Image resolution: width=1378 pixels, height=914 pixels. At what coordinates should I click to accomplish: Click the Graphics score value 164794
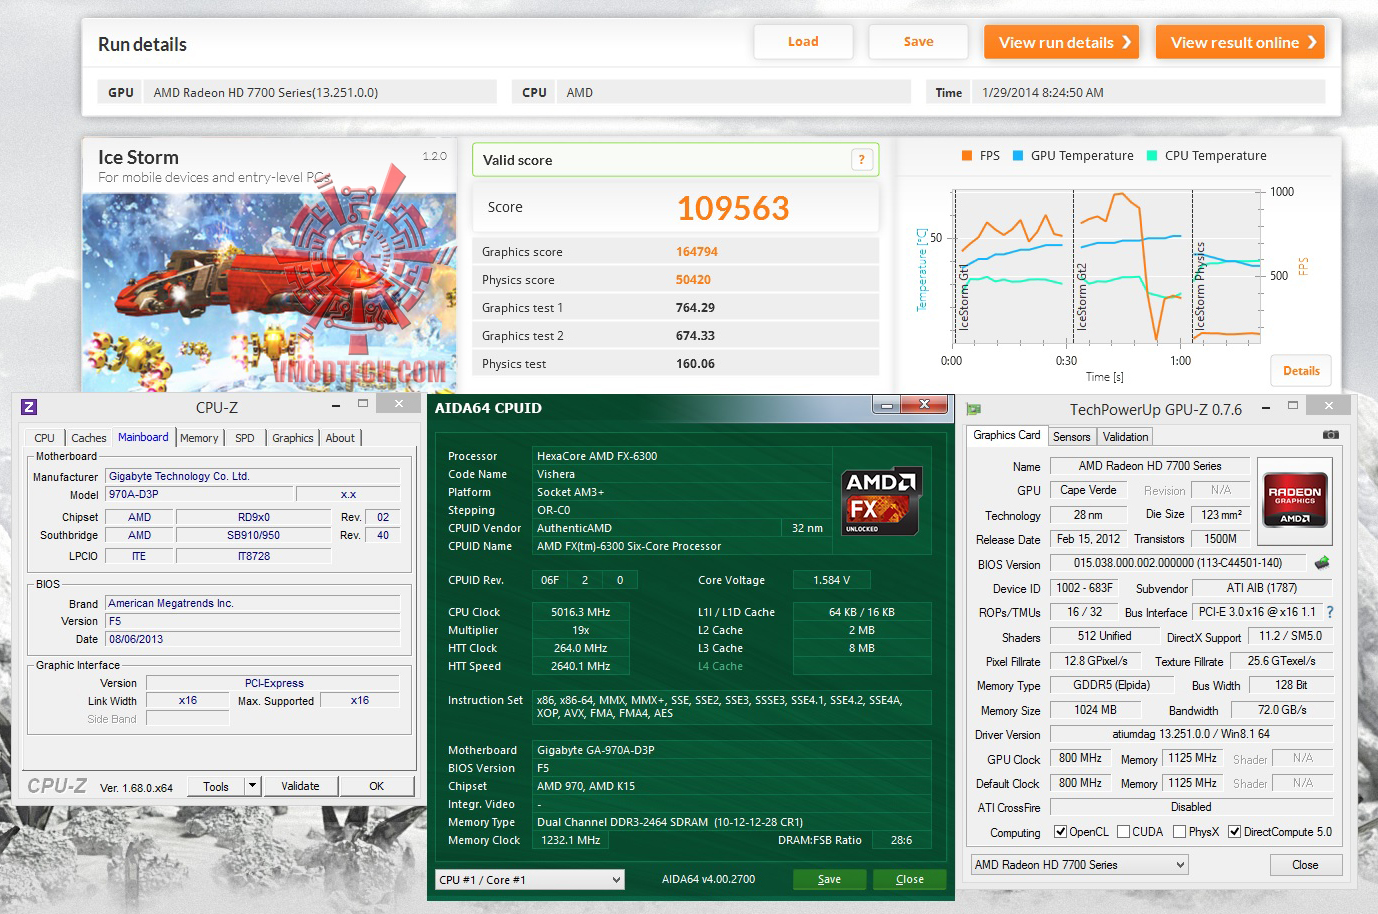click(697, 252)
